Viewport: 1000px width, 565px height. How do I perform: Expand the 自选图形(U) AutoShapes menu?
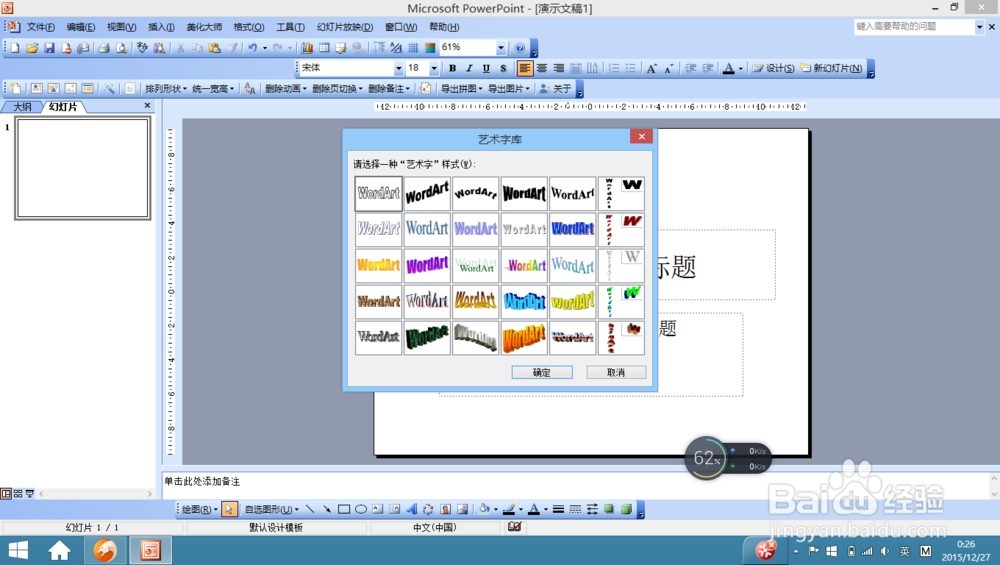(272, 509)
